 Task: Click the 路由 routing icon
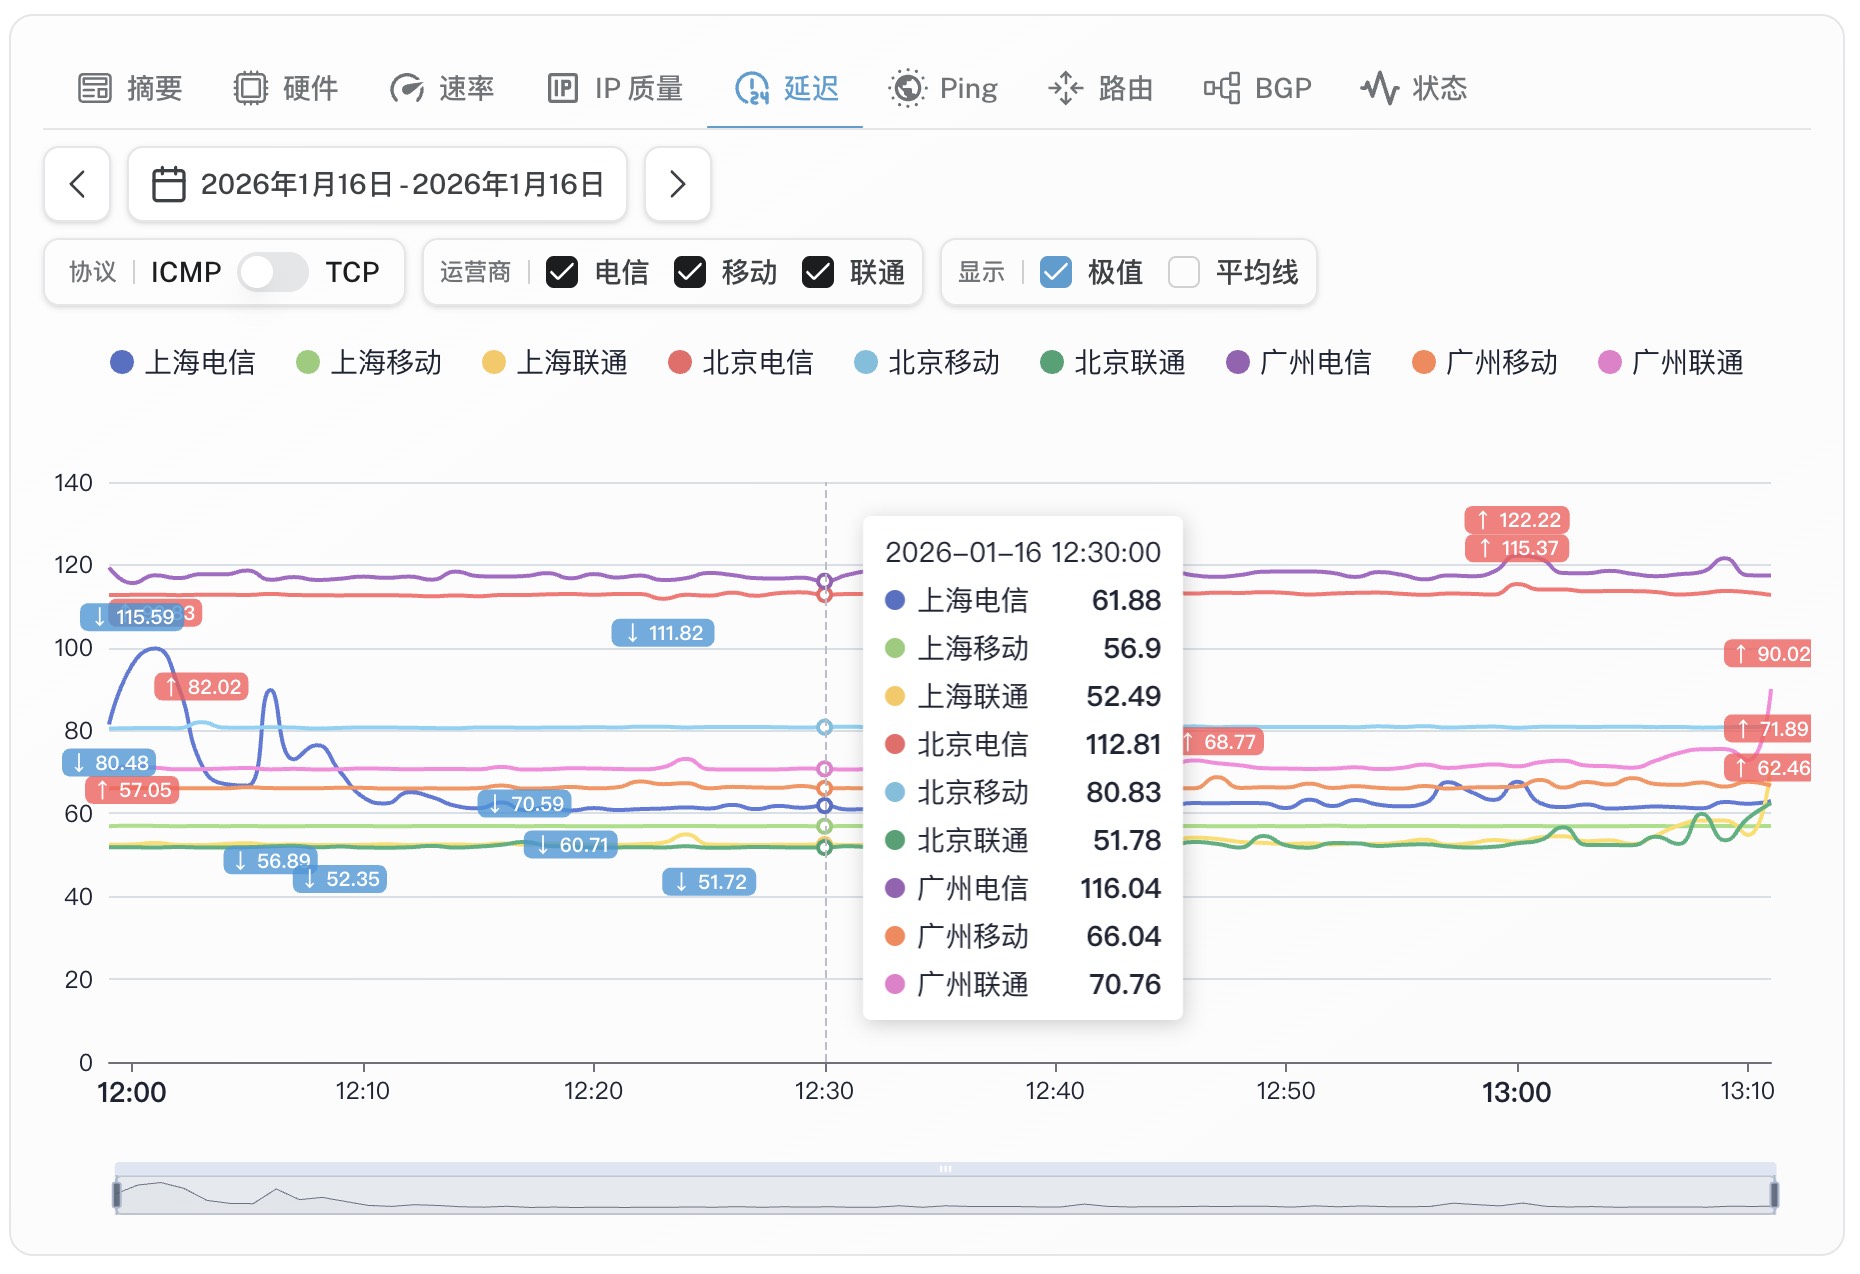1066,89
